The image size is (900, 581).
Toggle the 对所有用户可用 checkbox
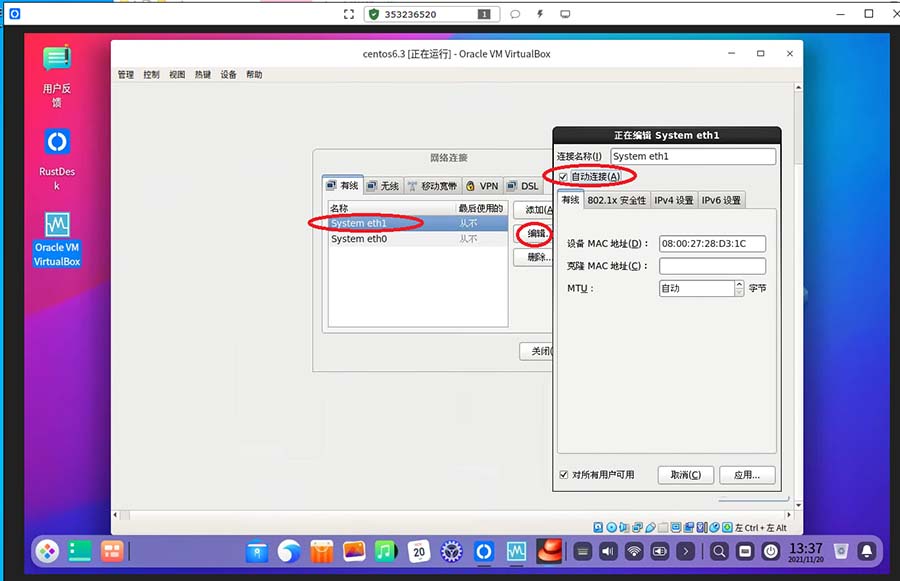[564, 475]
